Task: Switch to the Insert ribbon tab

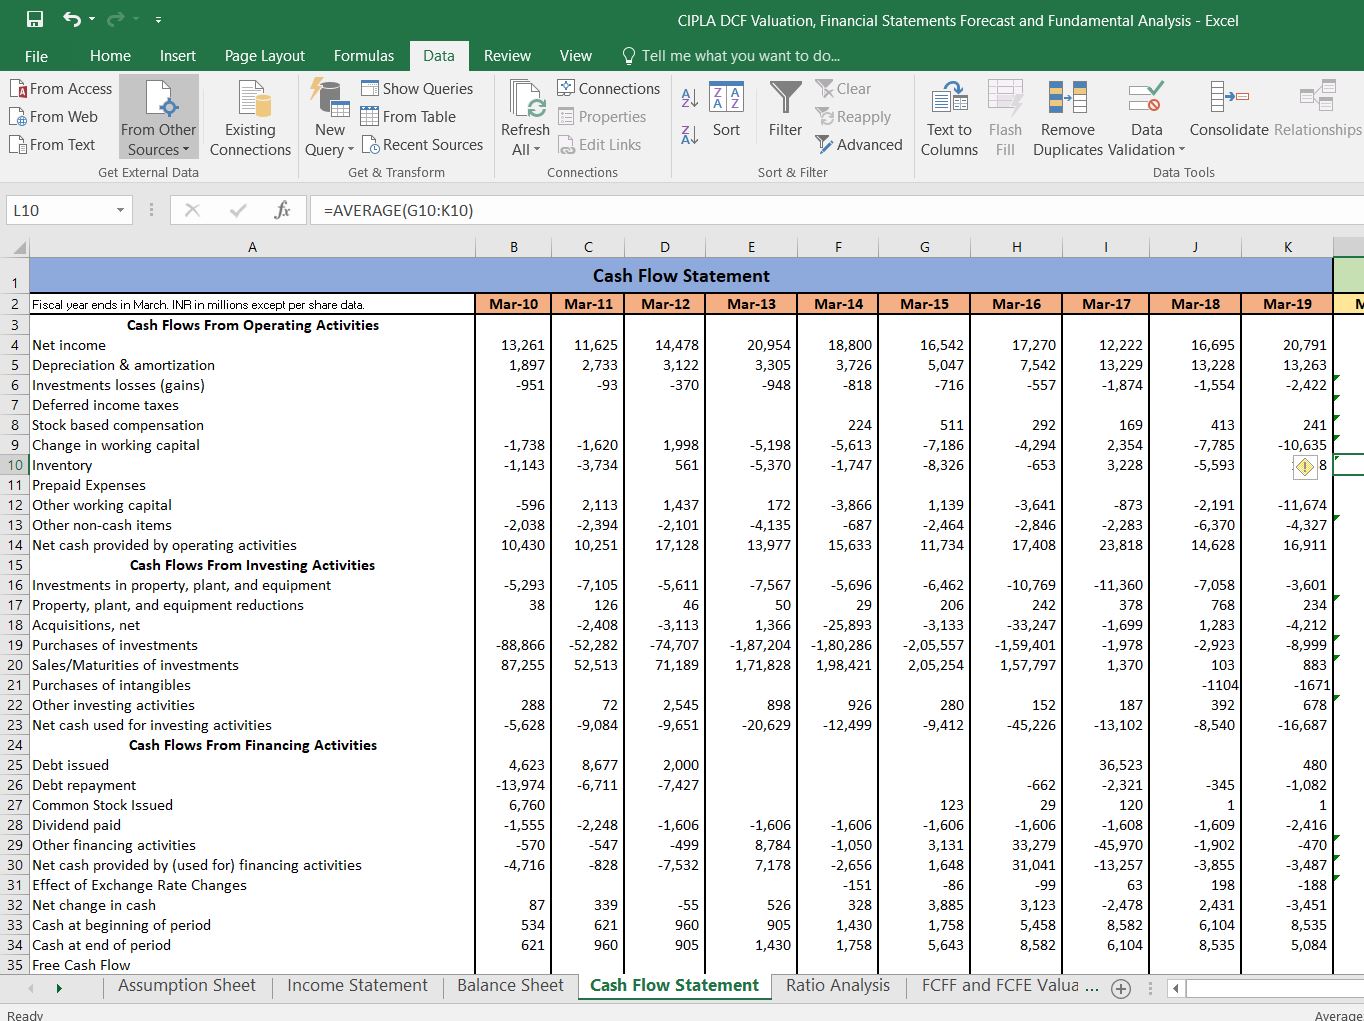Action: (178, 56)
